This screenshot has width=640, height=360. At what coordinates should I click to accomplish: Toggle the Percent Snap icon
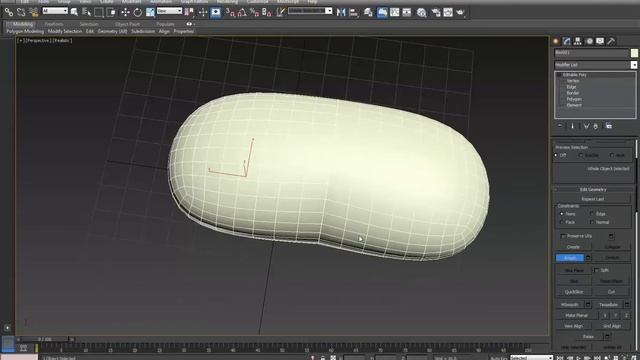[254, 13]
